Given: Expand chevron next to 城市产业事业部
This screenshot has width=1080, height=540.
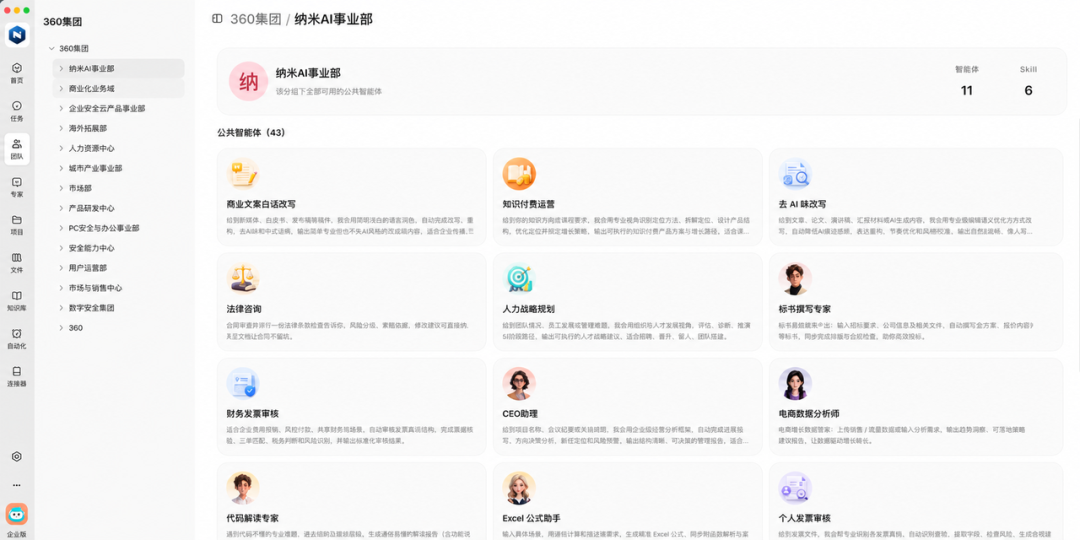Looking at the screenshot, I should (x=61, y=169).
